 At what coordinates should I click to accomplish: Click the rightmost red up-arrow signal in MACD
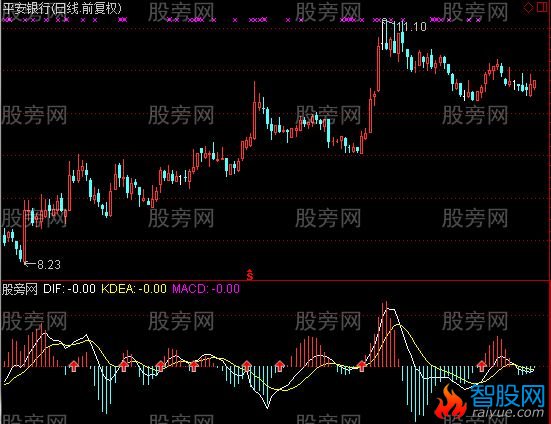pos(481,366)
